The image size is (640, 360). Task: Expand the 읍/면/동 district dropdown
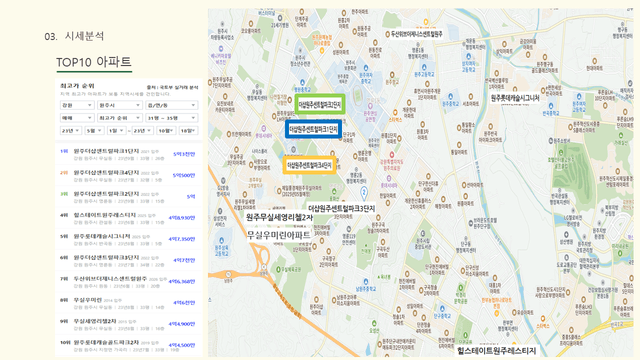coord(171,105)
